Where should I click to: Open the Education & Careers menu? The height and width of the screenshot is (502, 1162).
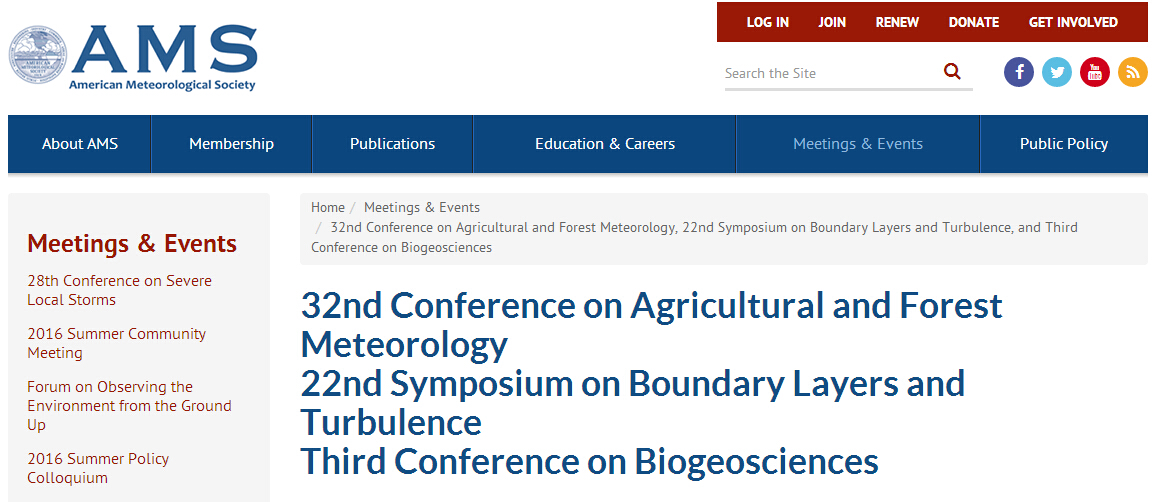[605, 144]
